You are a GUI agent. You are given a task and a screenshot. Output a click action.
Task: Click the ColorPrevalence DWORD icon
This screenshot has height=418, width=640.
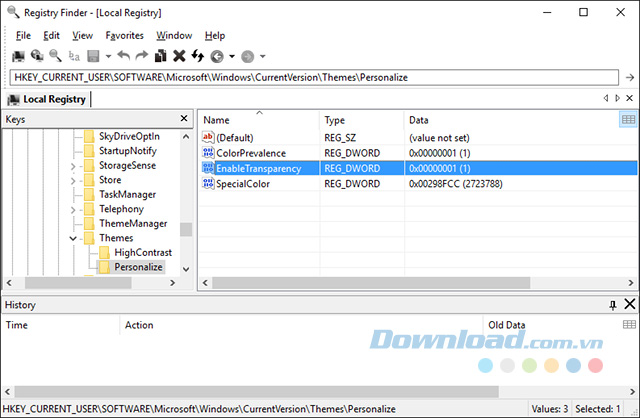tap(208, 153)
